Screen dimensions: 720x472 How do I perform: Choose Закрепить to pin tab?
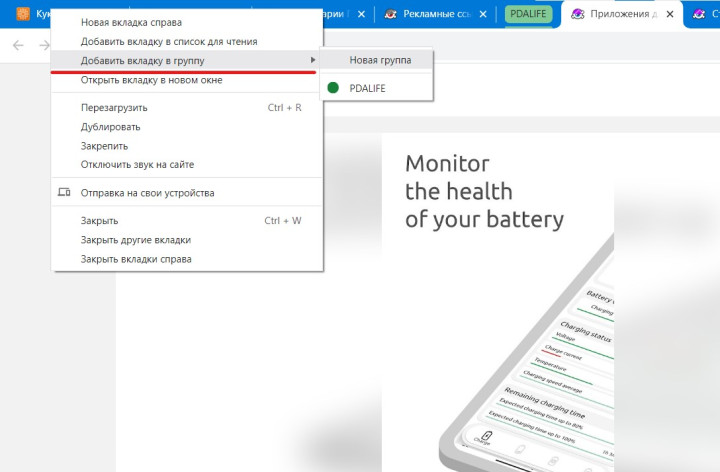click(x=104, y=145)
